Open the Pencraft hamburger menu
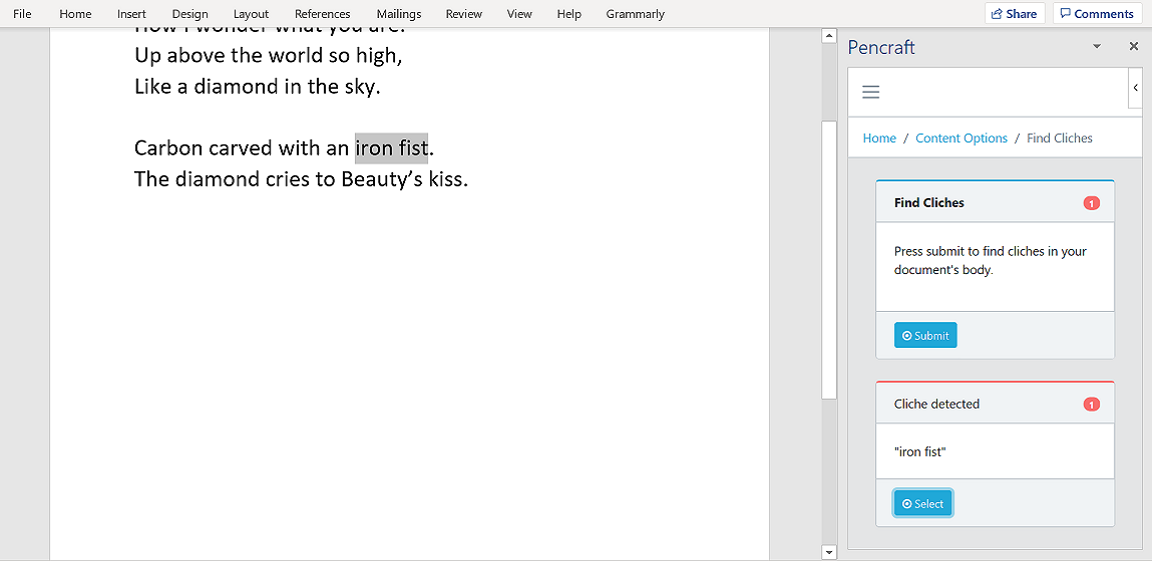This screenshot has width=1152, height=561. 871,92
